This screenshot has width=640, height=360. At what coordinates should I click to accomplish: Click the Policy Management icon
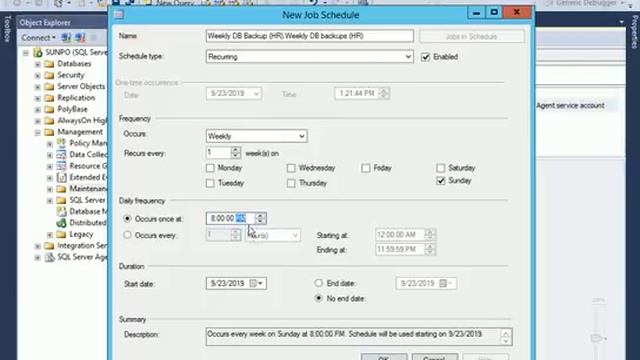(61, 143)
